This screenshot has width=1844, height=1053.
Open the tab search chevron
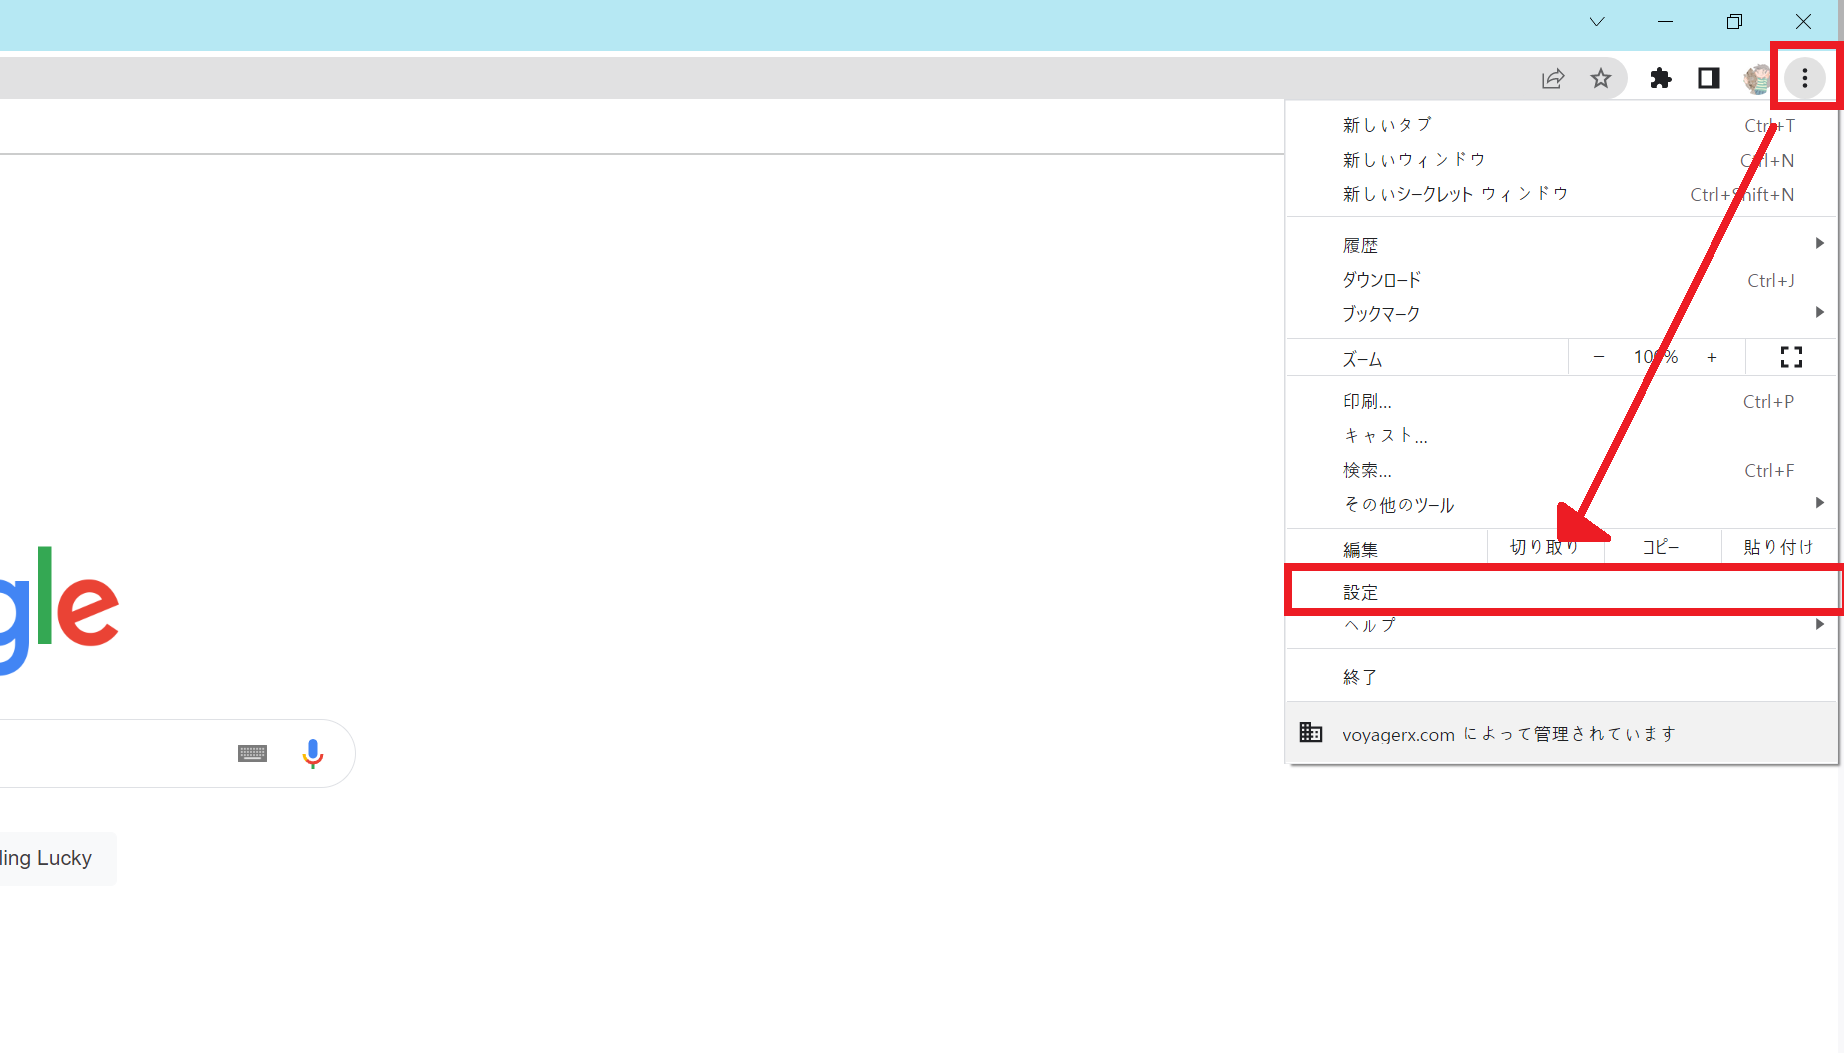click(1597, 22)
